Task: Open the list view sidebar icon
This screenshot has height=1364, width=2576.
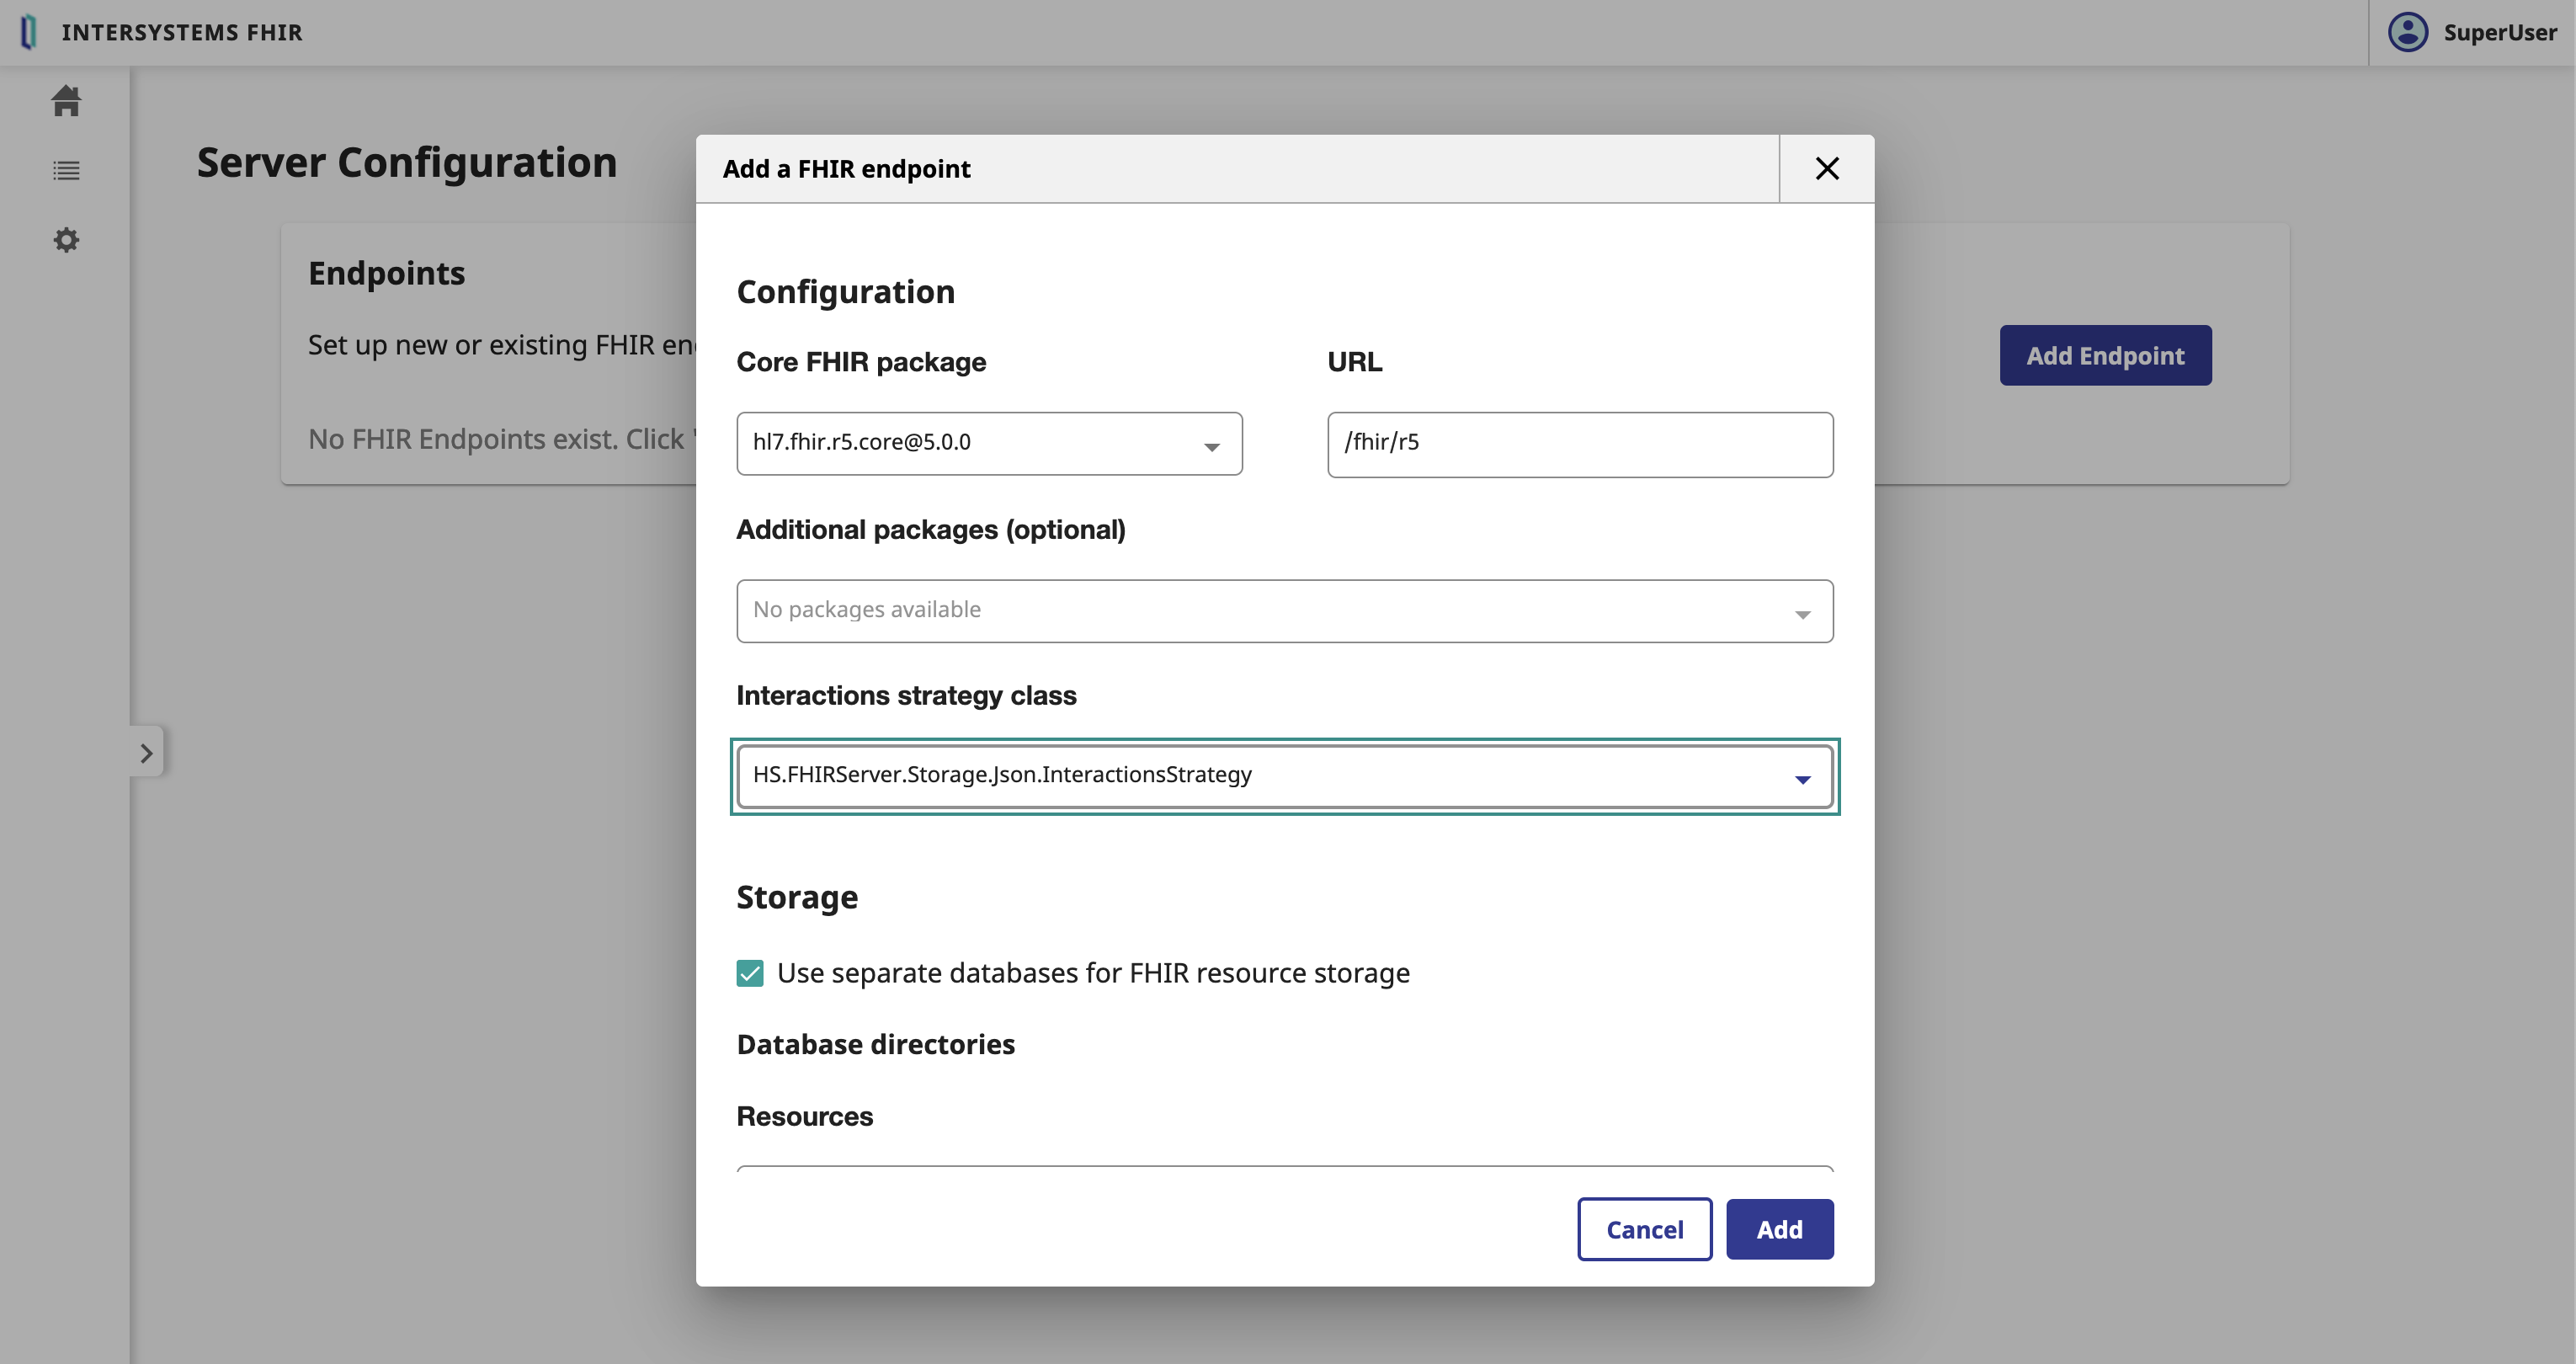Action: pyautogui.click(x=66, y=171)
